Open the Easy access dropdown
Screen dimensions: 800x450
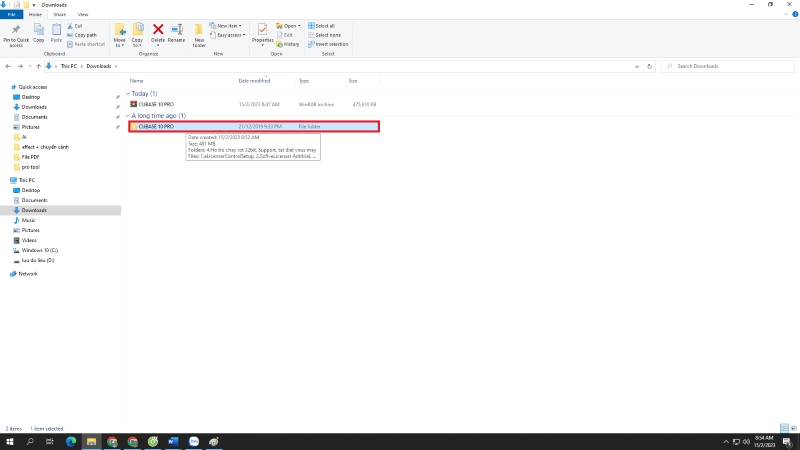[228, 35]
